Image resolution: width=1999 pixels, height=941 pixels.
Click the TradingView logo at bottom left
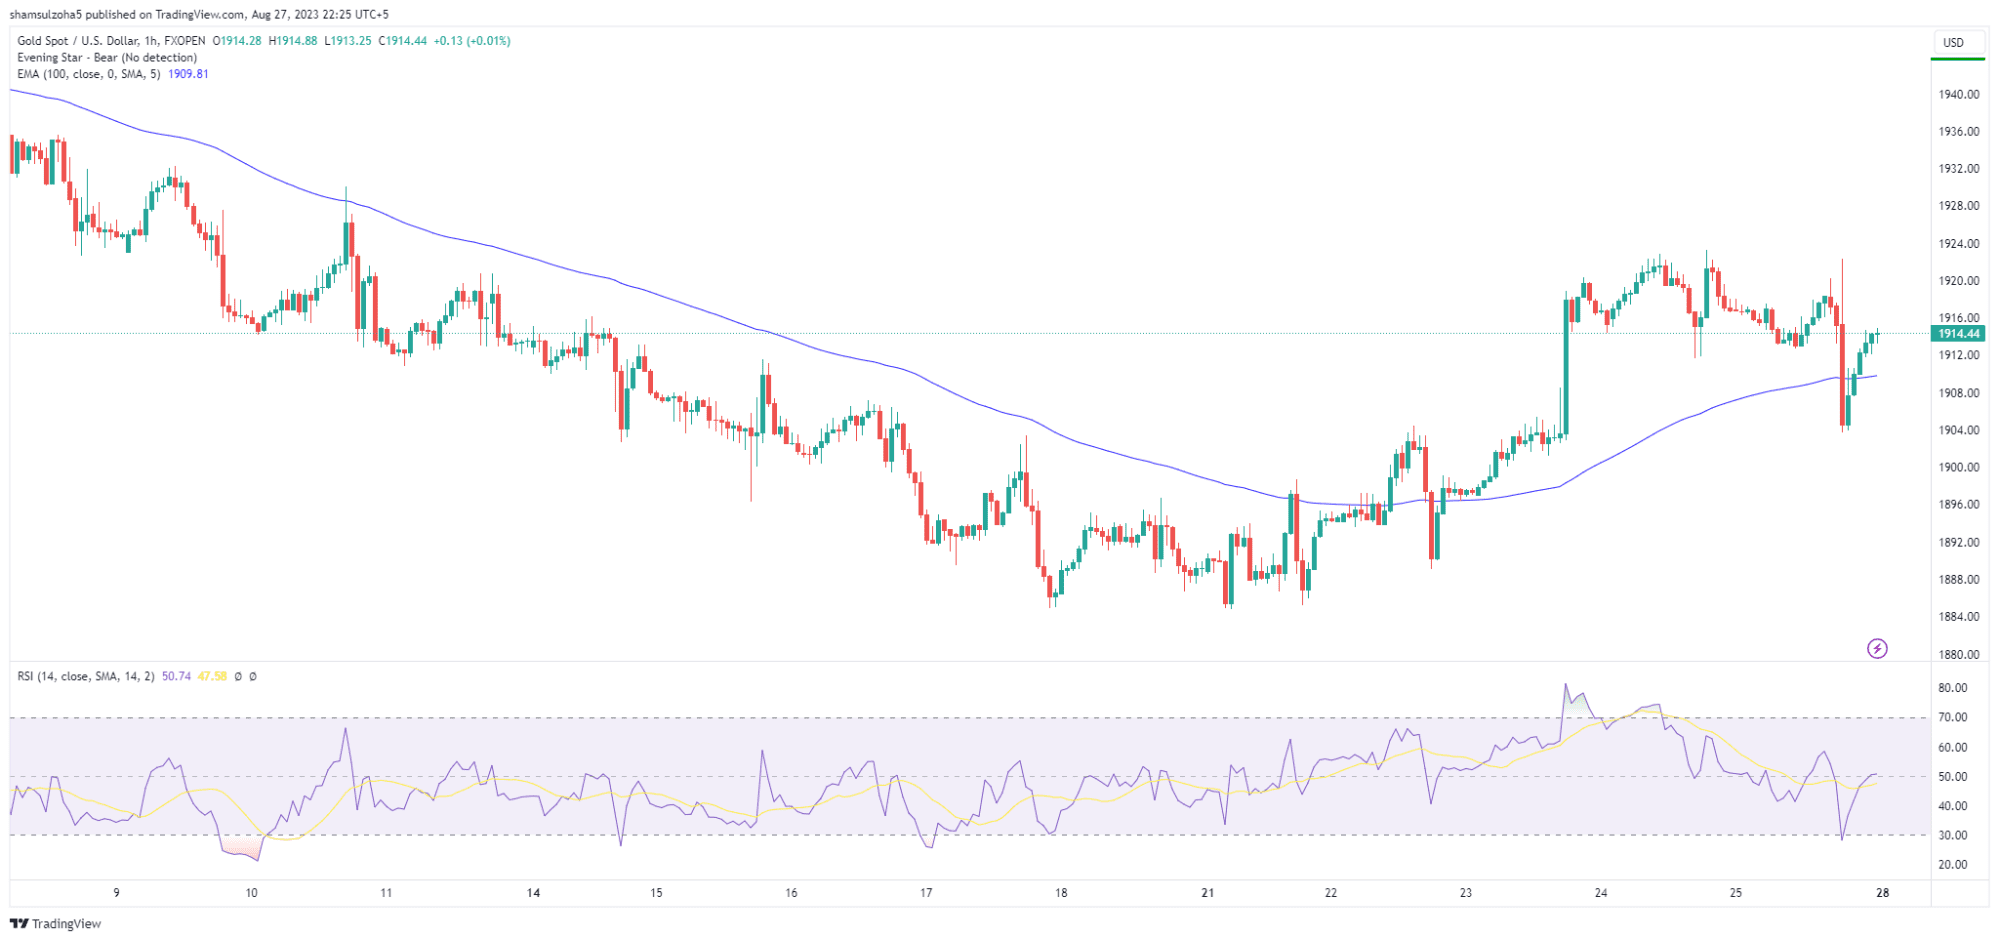click(56, 924)
